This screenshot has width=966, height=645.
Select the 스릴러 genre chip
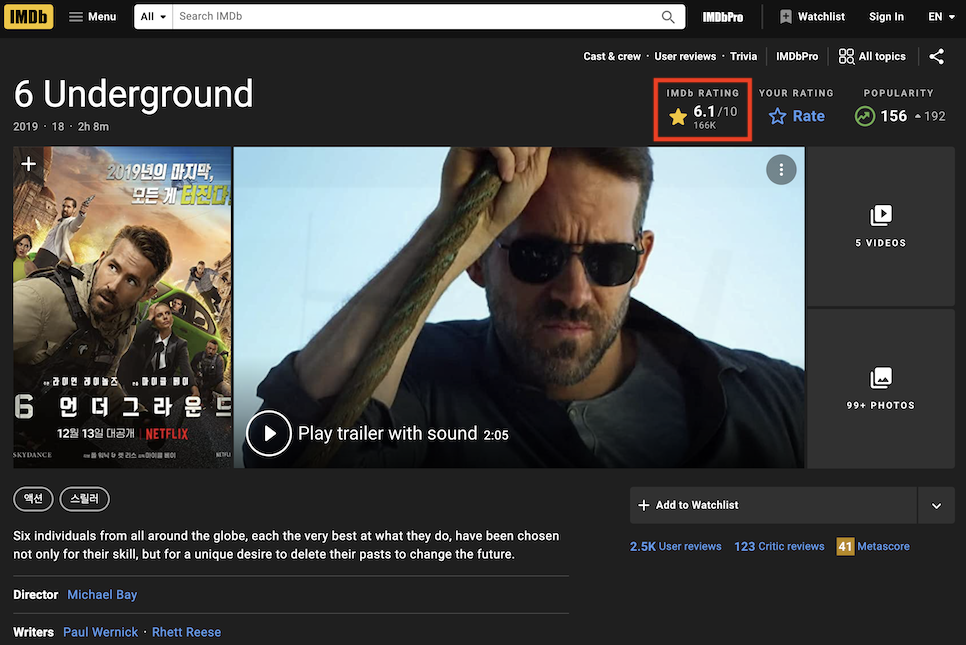[84, 498]
